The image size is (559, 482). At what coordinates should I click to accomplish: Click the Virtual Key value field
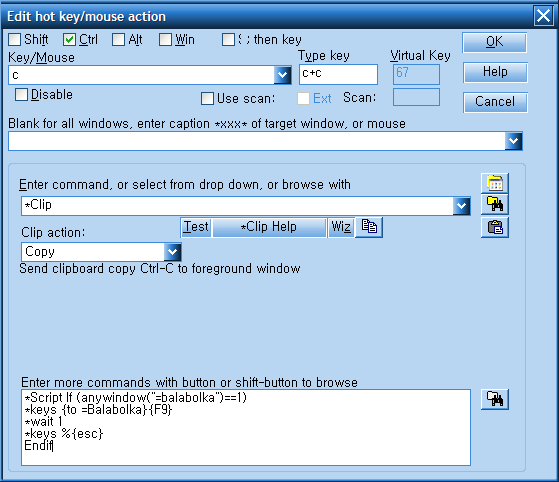pyautogui.click(x=416, y=74)
